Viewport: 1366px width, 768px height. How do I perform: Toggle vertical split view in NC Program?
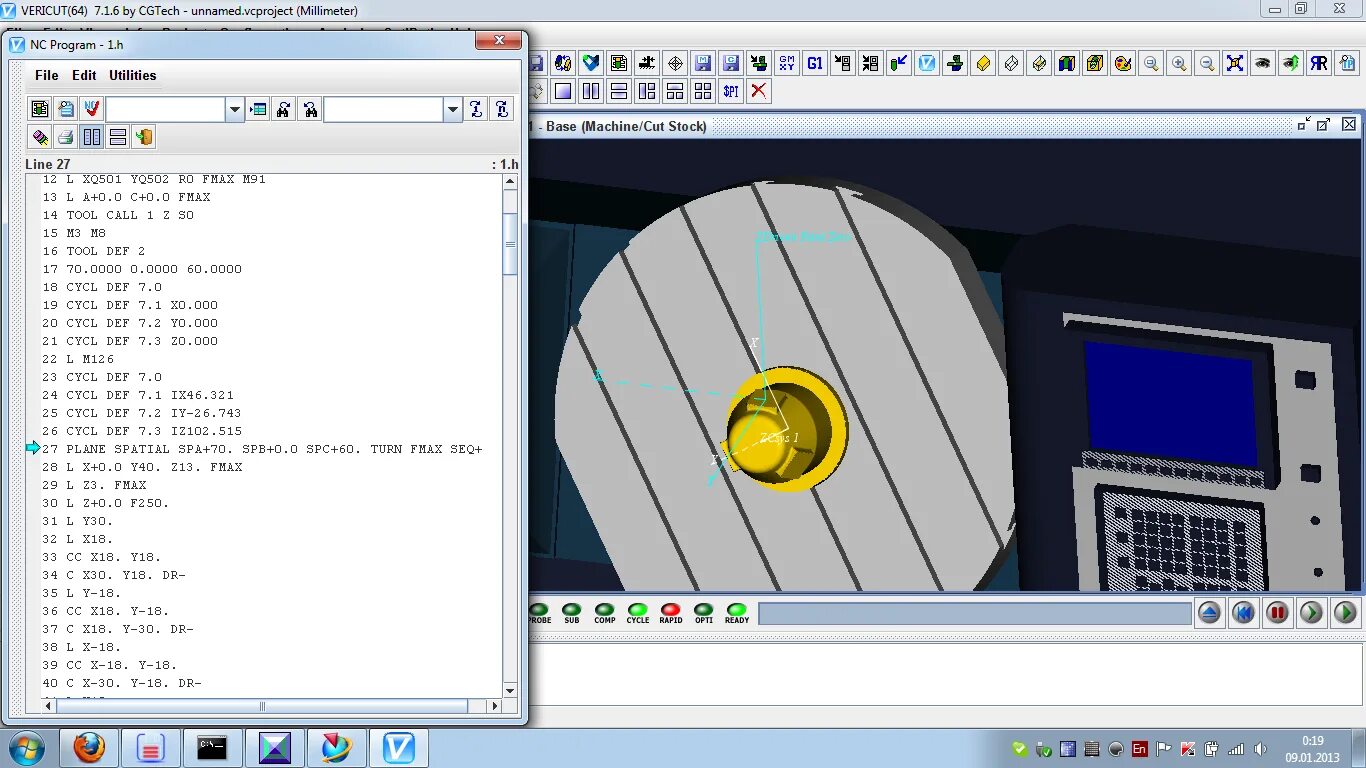click(92, 137)
